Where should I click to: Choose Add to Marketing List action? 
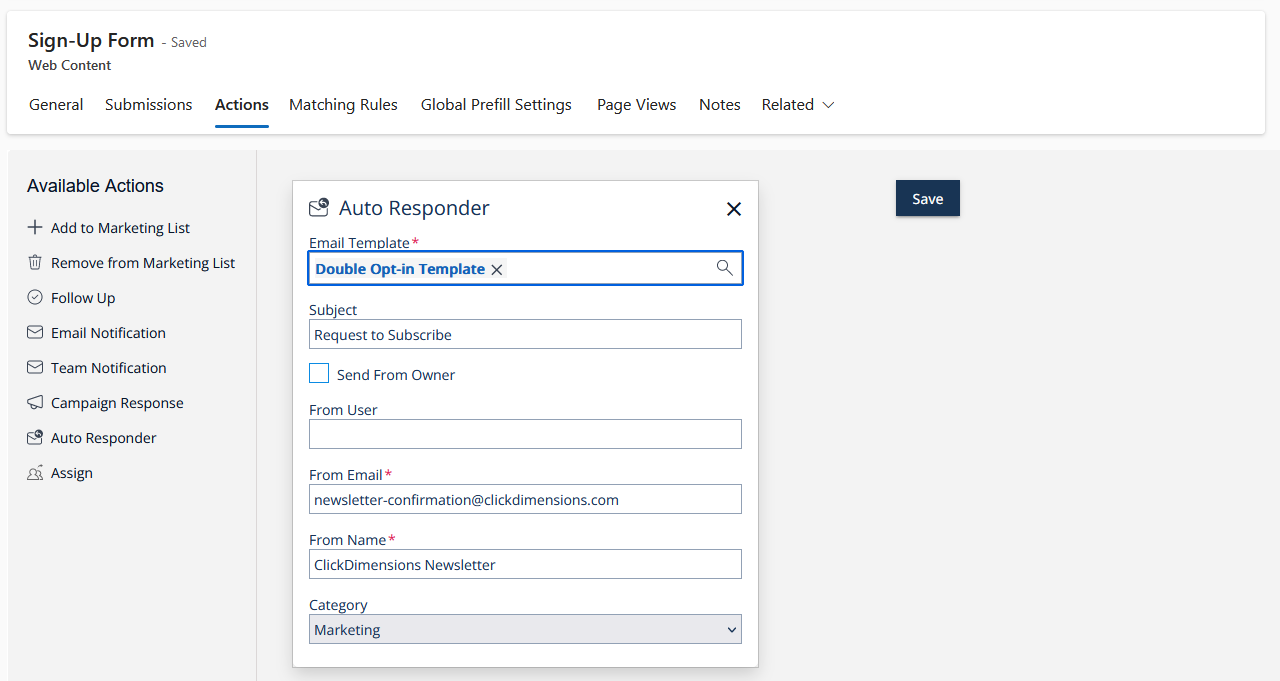point(120,228)
